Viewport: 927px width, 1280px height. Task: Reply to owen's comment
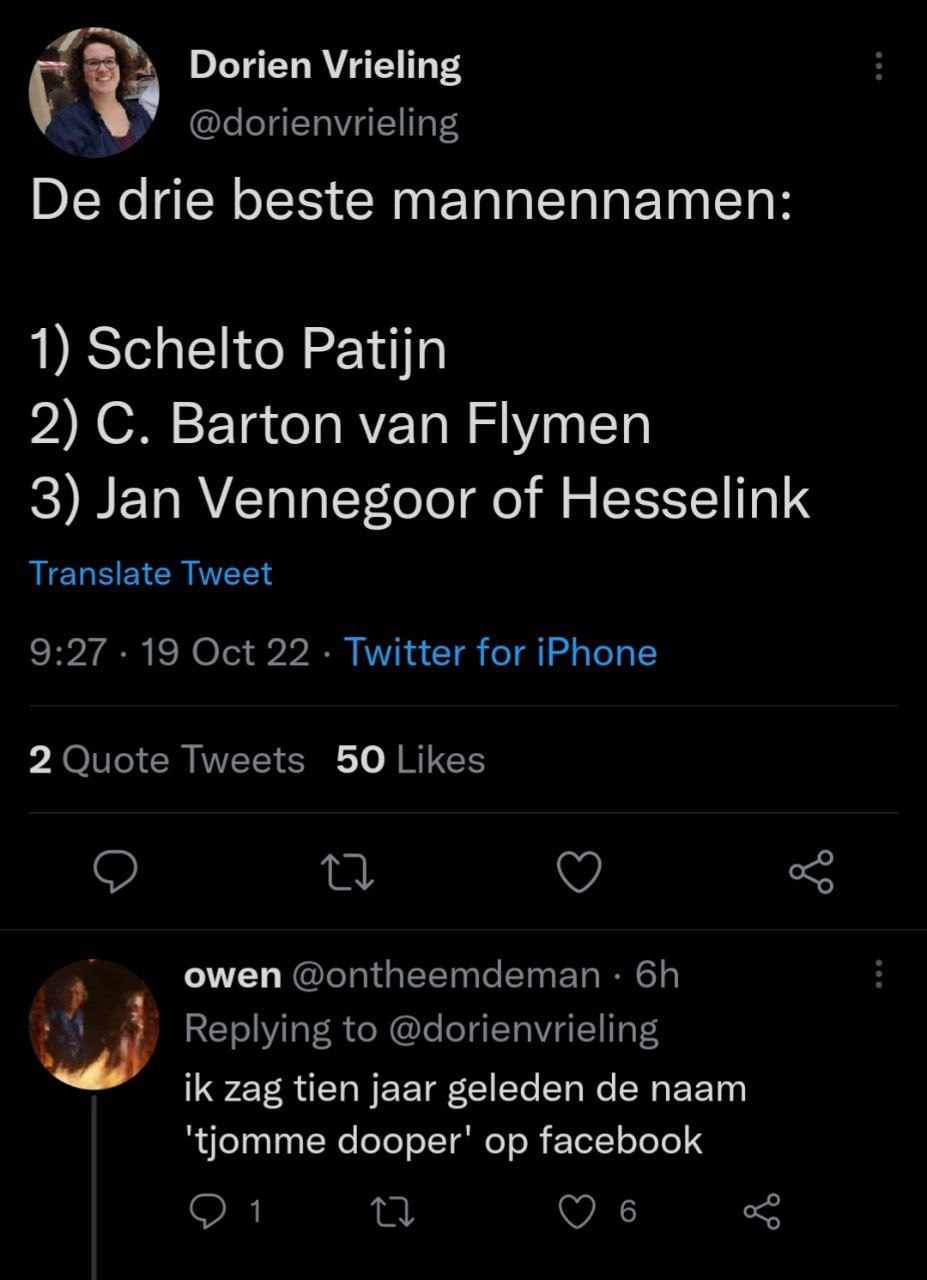coord(206,1212)
